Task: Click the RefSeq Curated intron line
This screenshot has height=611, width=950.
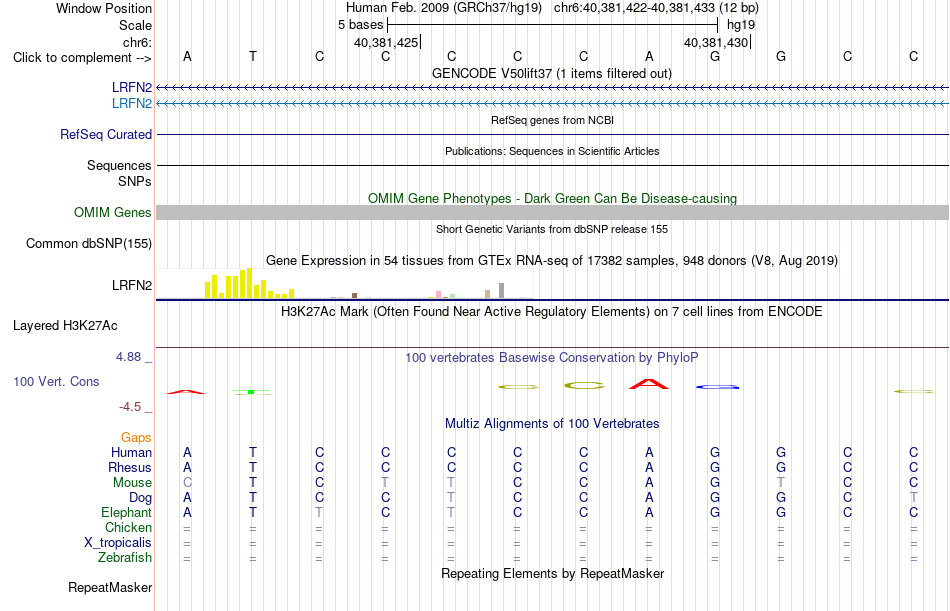Action: click(x=553, y=135)
